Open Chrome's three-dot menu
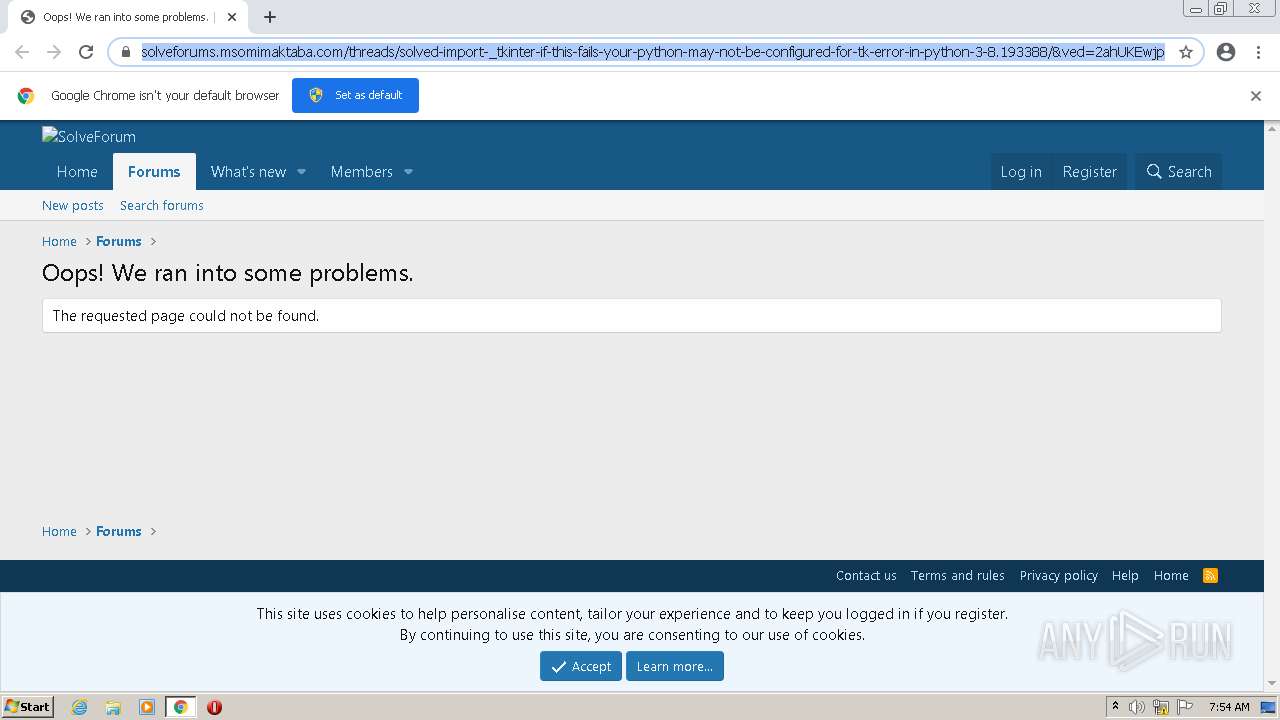This screenshot has width=1280, height=720. pos(1258,52)
